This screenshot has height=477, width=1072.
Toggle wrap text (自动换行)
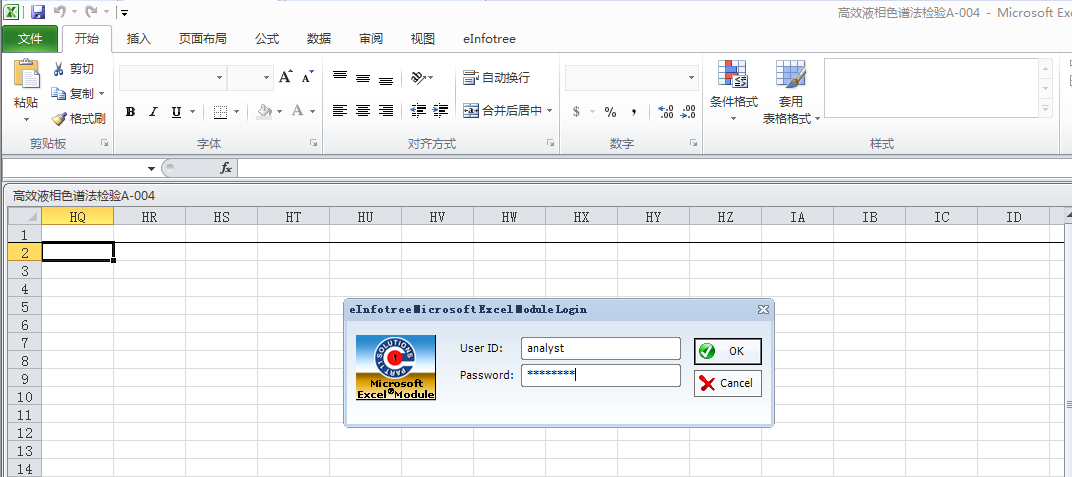[x=497, y=78]
